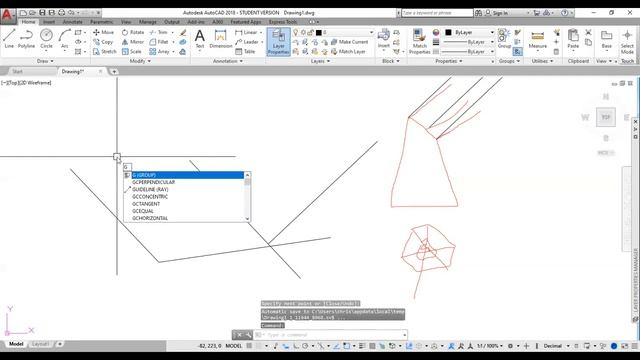This screenshot has width=640, height=360.
Task: Click Plot in quick access toolbar
Action: coord(61,13)
